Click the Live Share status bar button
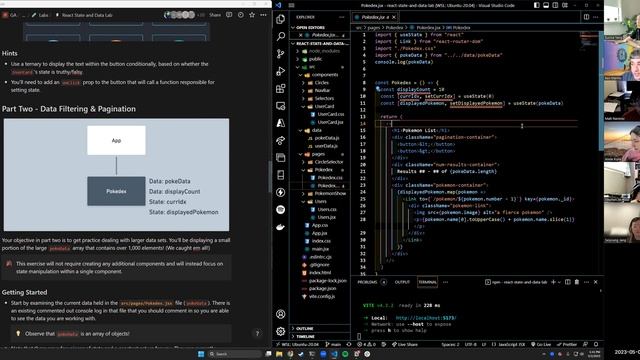The image size is (640, 360). 405,344
